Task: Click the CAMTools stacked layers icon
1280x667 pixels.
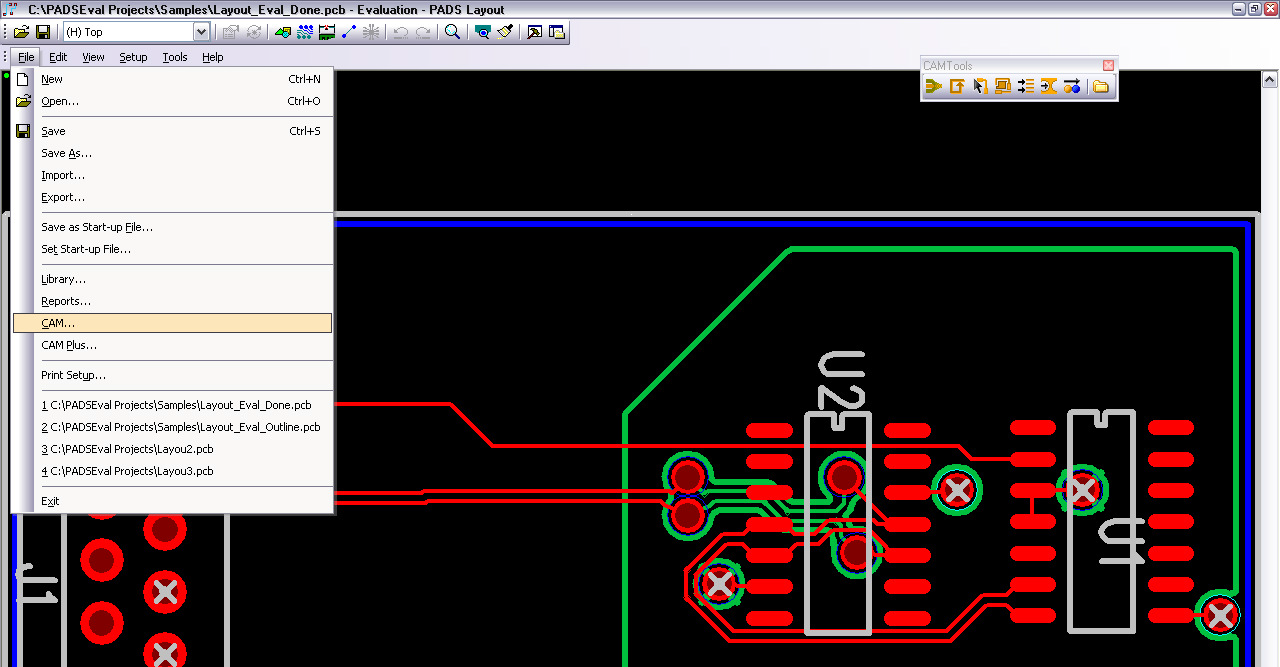Action: (1003, 87)
